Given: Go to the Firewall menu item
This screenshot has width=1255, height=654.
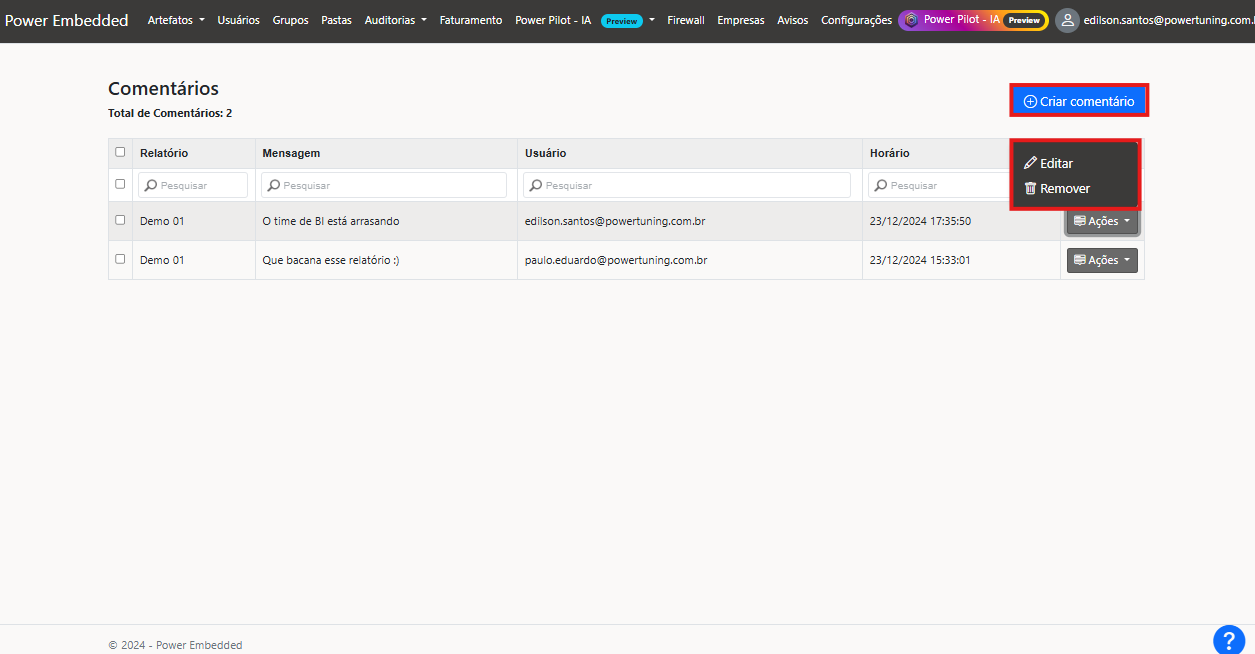Looking at the screenshot, I should 685,20.
